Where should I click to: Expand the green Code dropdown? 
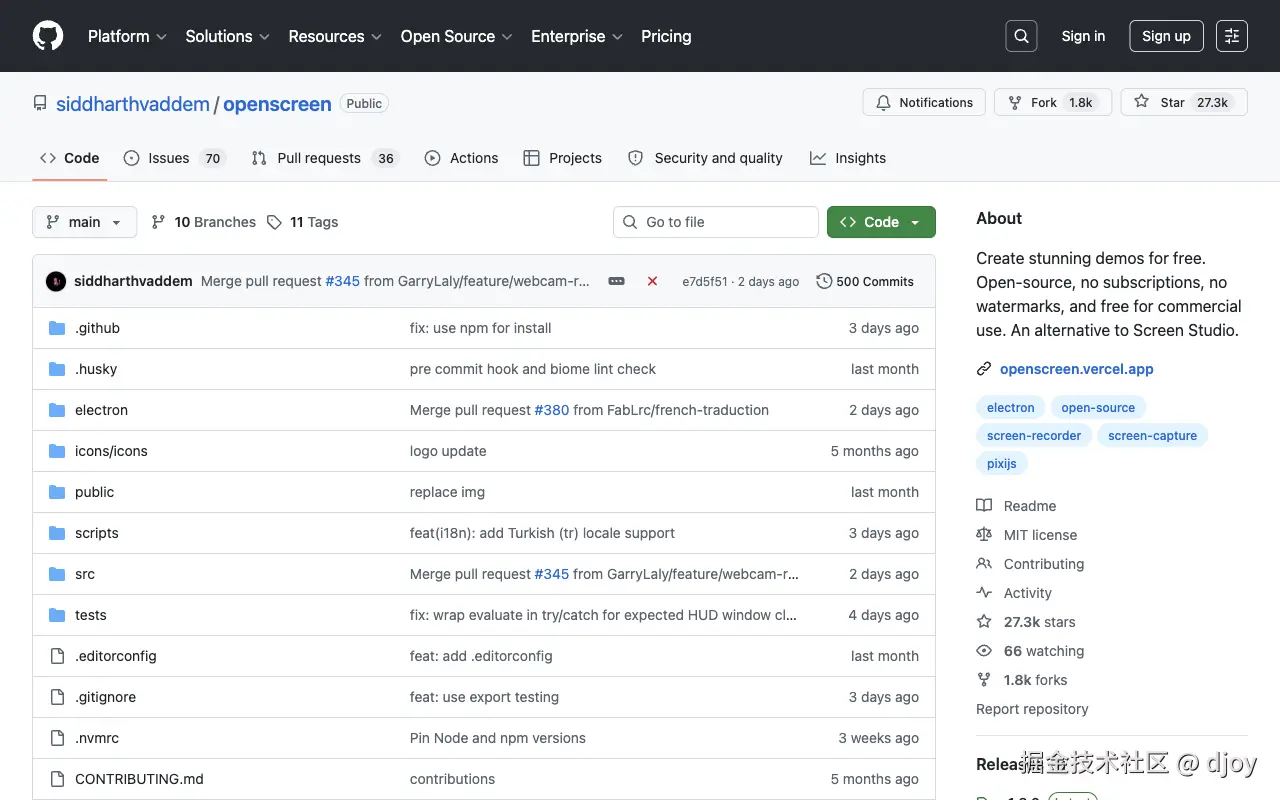pos(881,222)
